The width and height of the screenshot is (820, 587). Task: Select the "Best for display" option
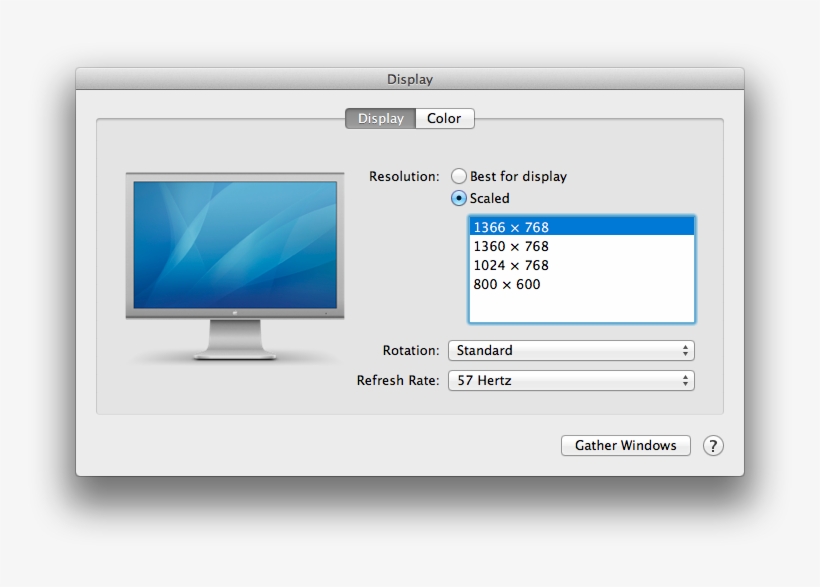point(459,176)
